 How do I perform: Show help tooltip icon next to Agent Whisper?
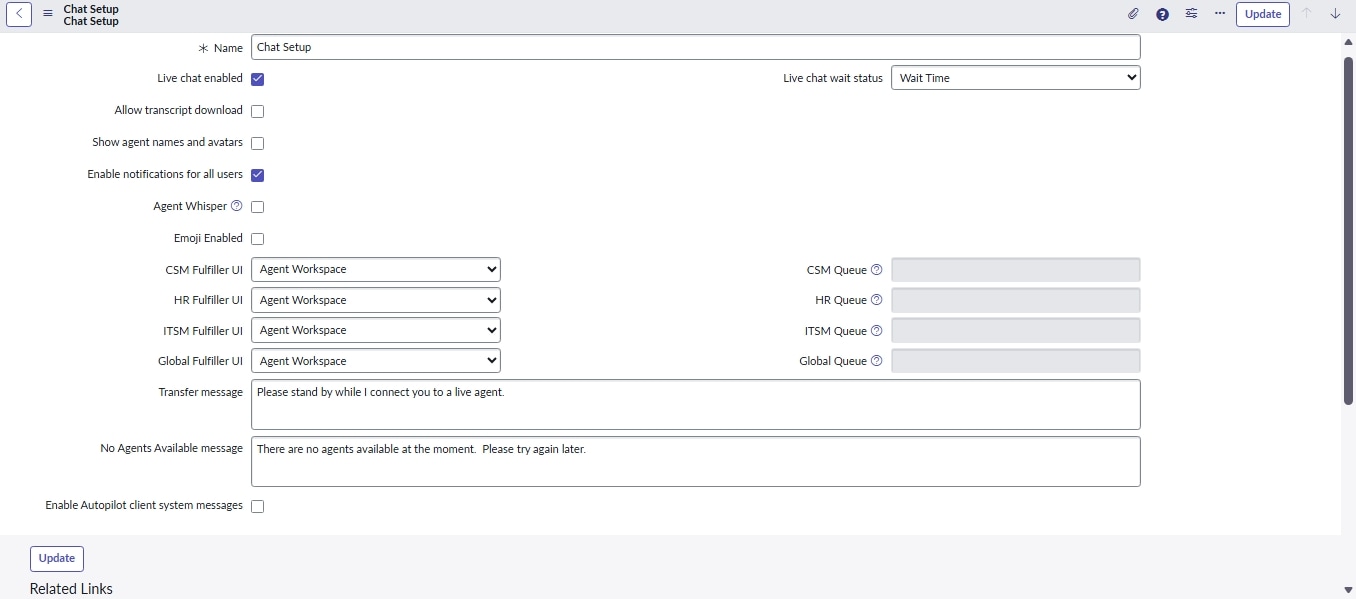point(237,206)
